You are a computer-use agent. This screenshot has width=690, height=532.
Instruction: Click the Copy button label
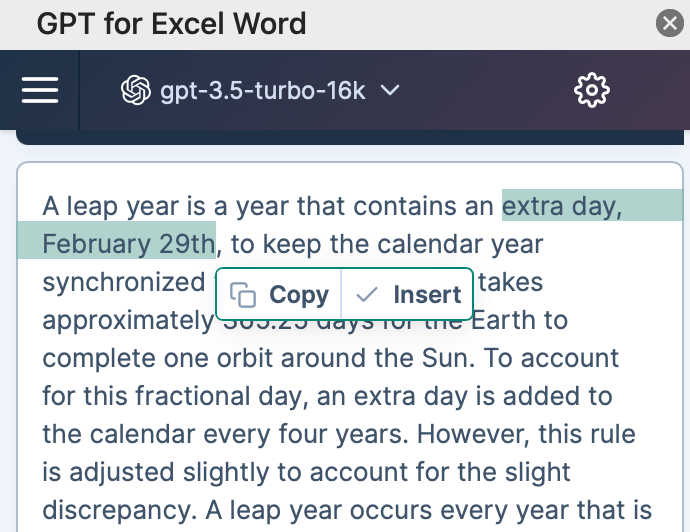click(299, 294)
